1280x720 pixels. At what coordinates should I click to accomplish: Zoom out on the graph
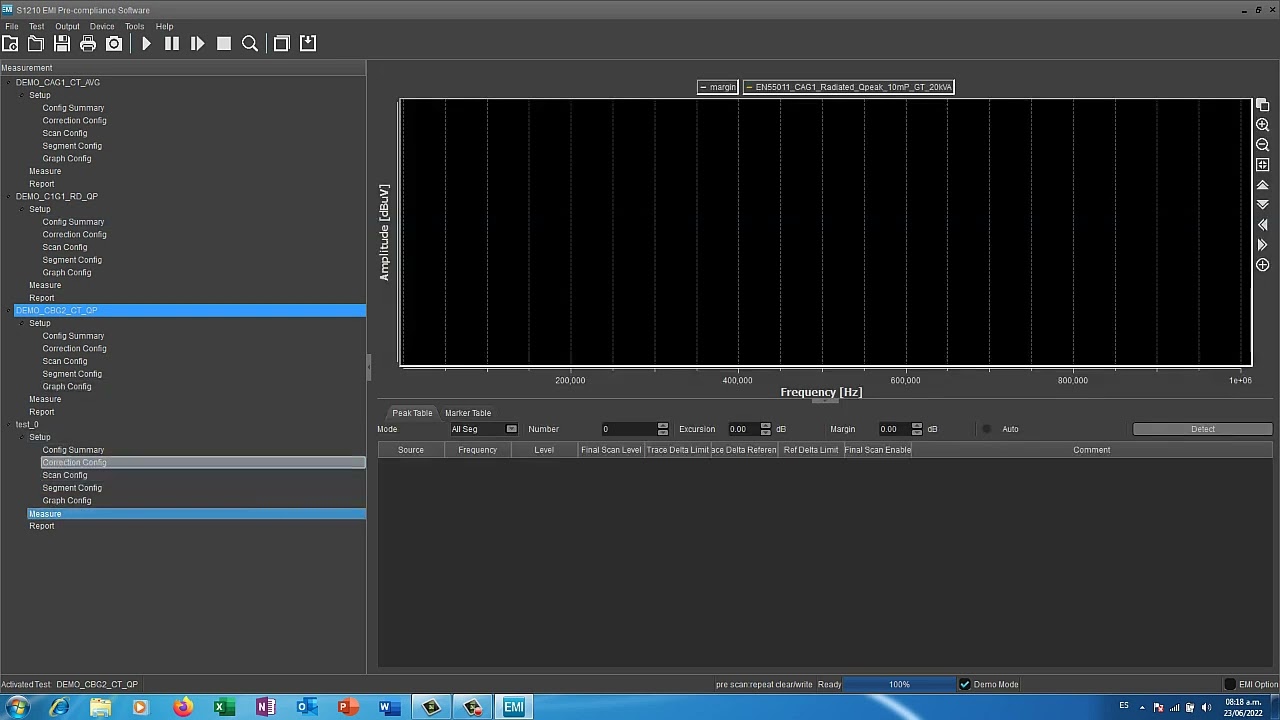click(1262, 145)
